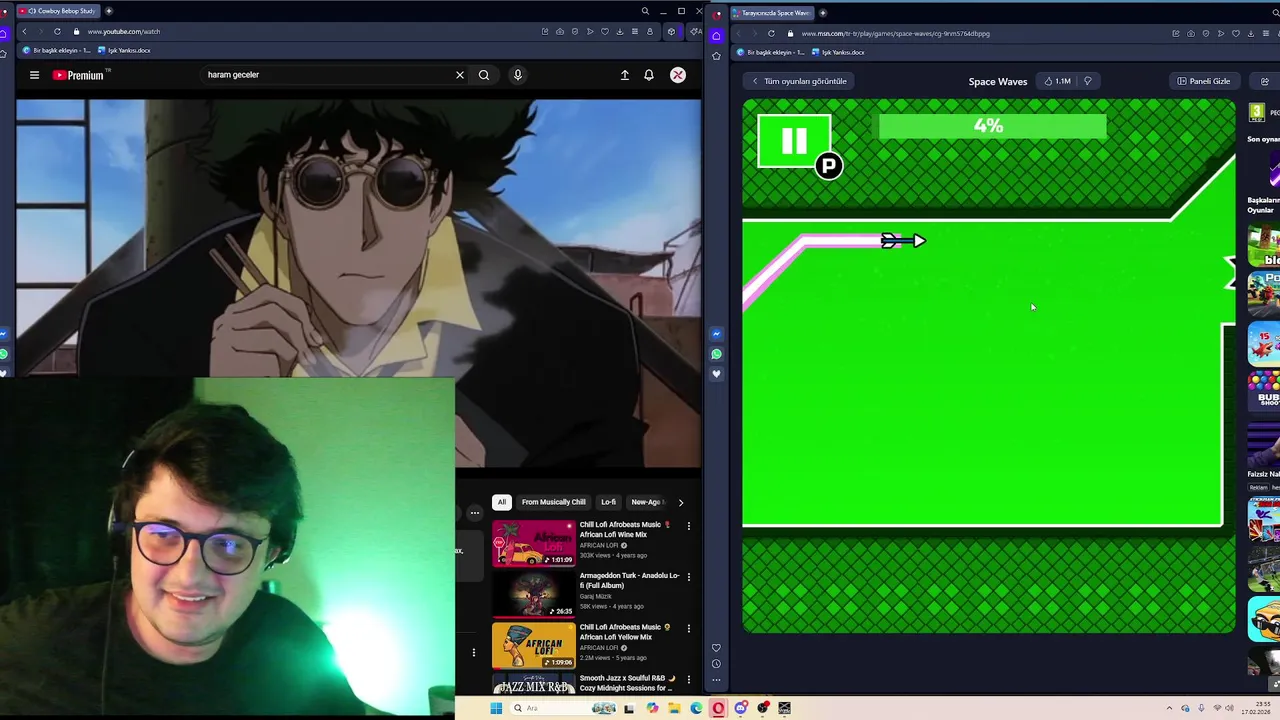Open 'Işık Yankısı.docx' bookmark in YouTube window
The image size is (1280, 720).
124,50
